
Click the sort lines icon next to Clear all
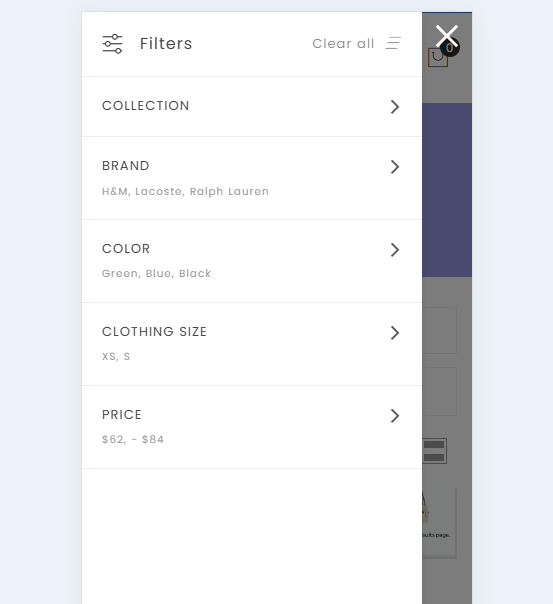393,43
